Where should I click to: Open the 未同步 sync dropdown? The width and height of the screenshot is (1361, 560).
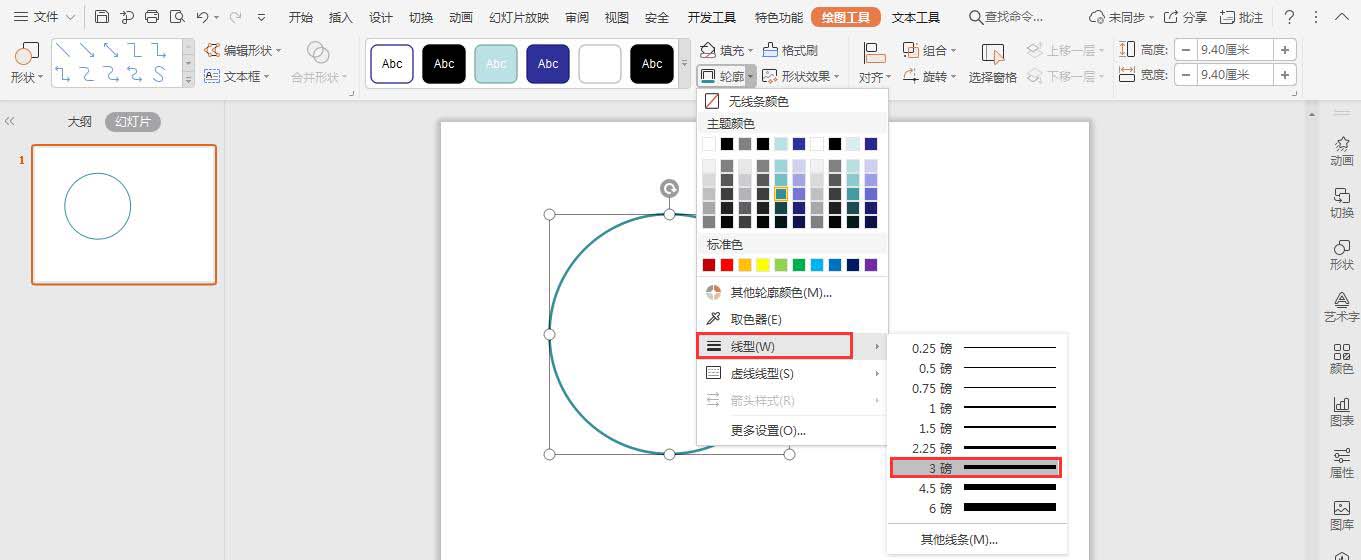[1121, 17]
